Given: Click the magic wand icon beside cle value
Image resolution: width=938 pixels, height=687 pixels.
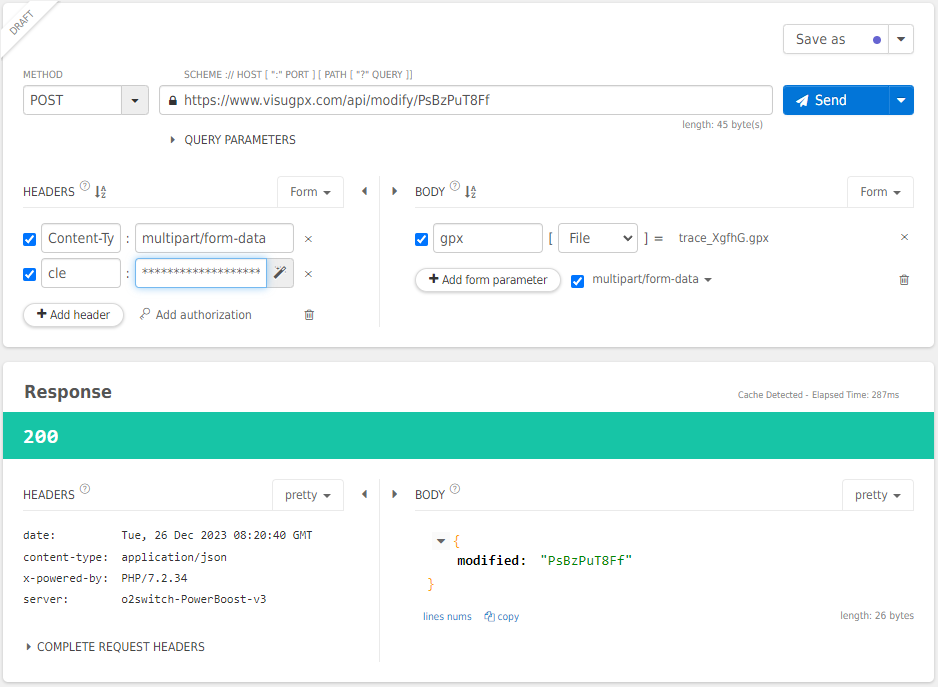Looking at the screenshot, I should [x=280, y=273].
